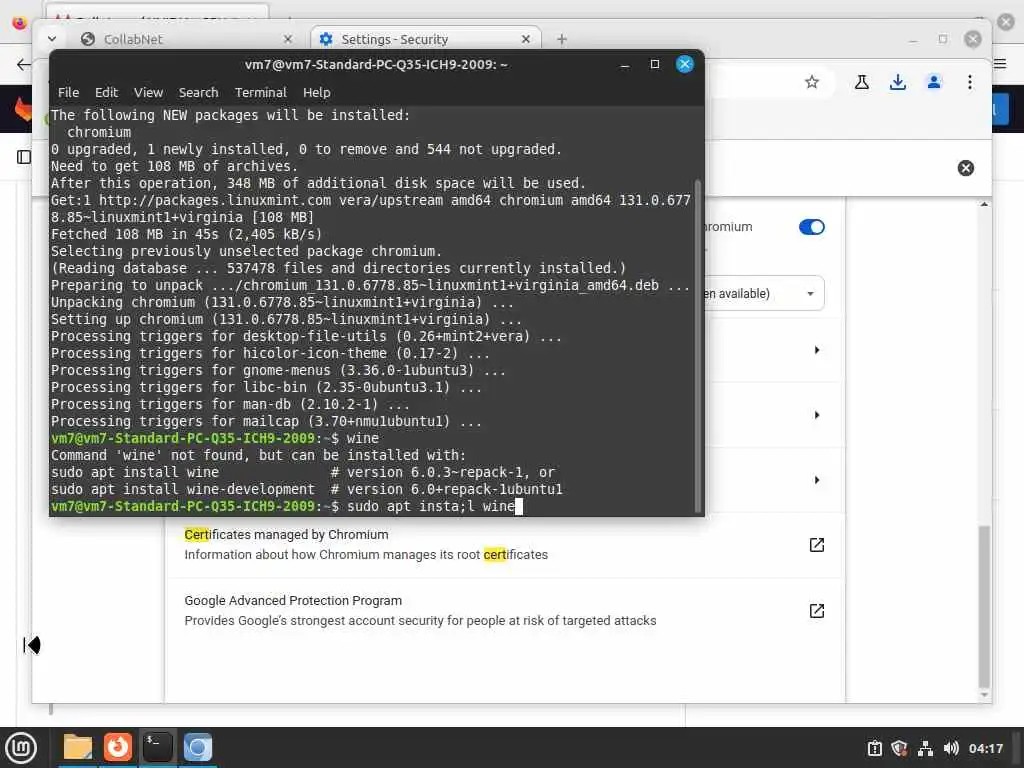Close the Settings - Security tab
This screenshot has height=768, width=1024.
[x=526, y=39]
